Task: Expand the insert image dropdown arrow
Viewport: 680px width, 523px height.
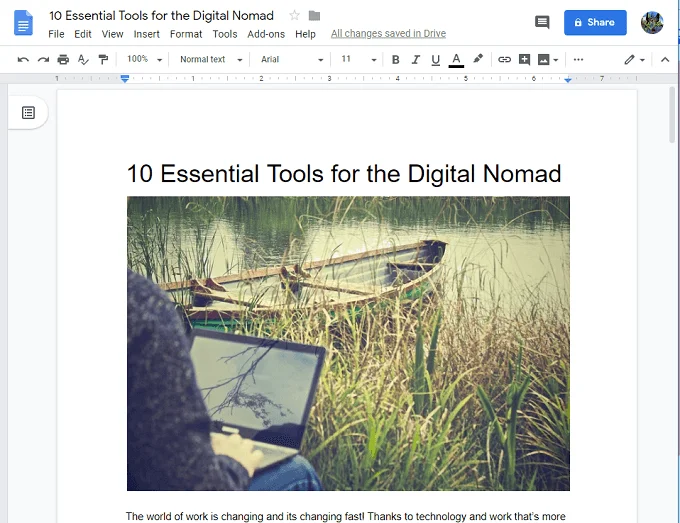Action: (556, 60)
